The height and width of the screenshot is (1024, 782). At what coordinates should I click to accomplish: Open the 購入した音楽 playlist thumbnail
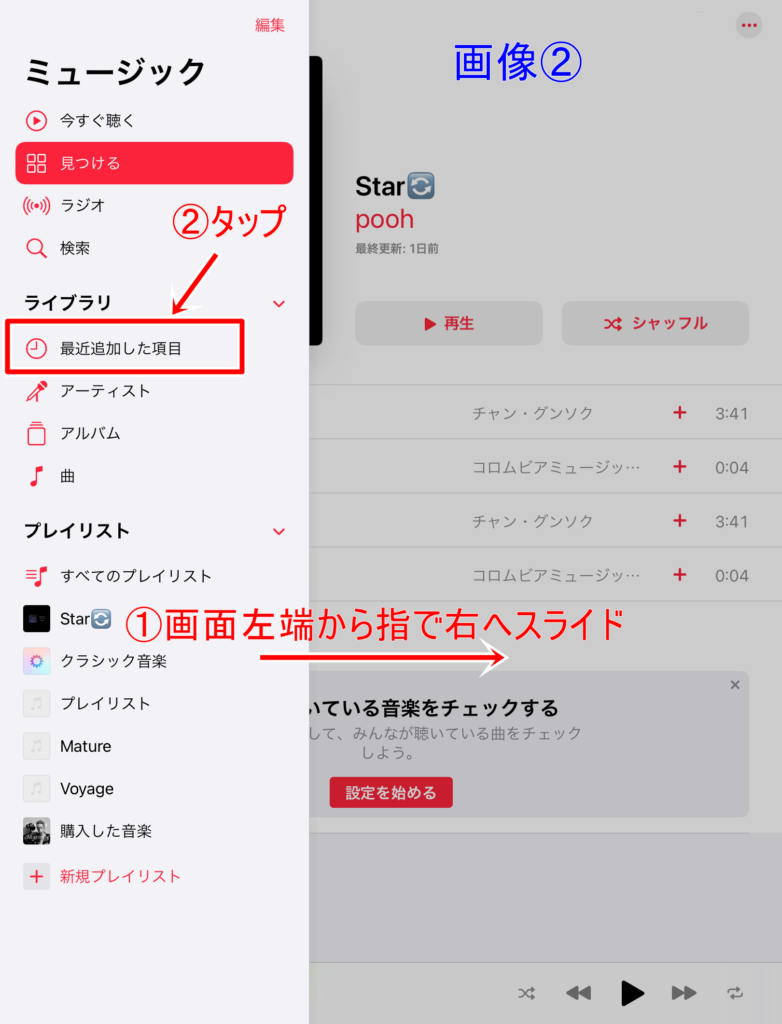37,831
